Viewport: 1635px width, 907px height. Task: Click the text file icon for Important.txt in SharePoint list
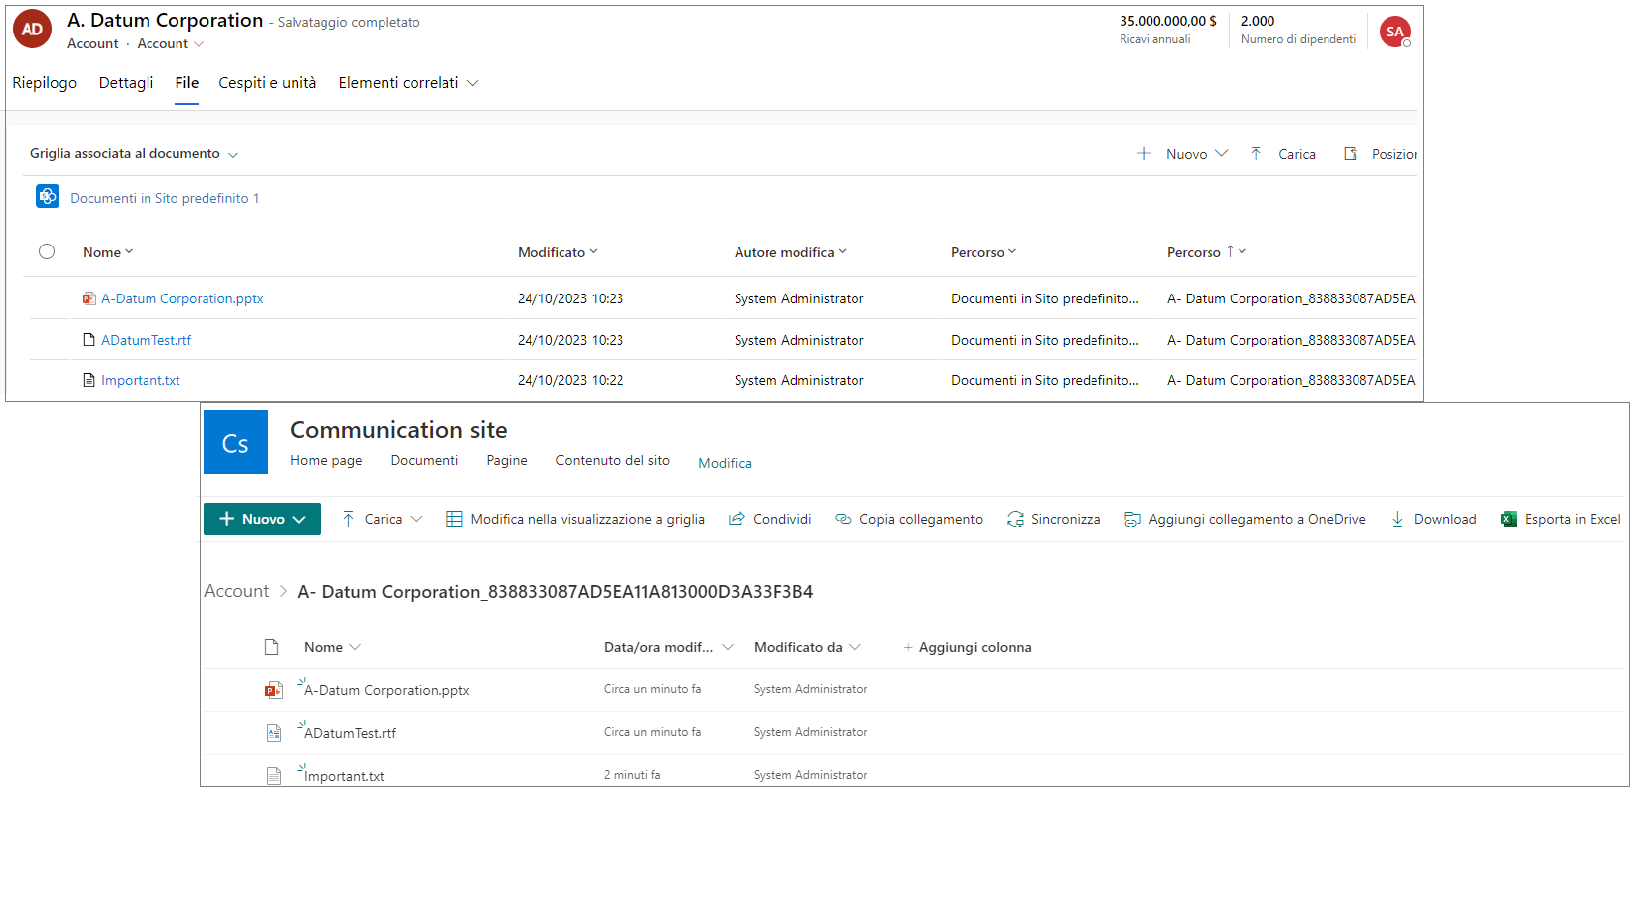pos(273,776)
